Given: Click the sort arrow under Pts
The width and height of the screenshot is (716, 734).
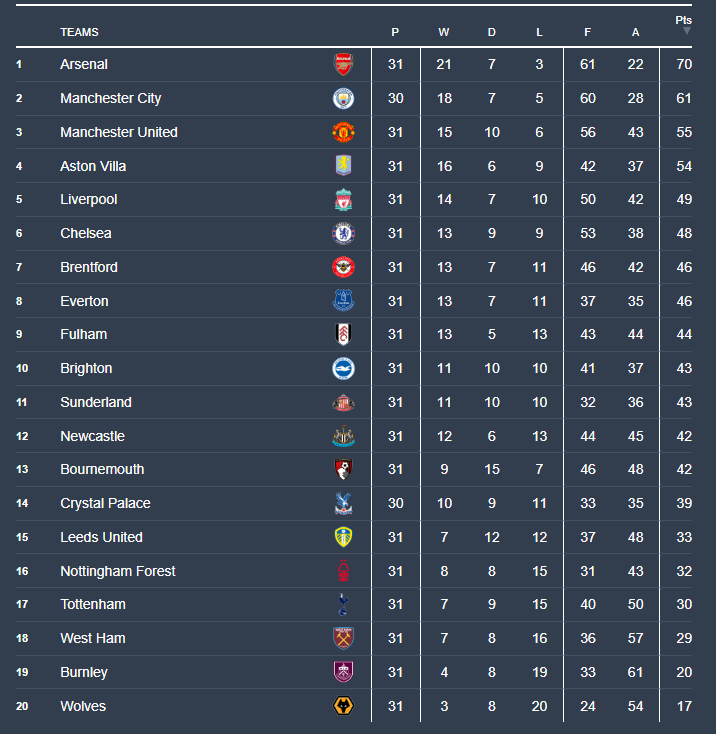Looking at the screenshot, I should tap(686, 31).
